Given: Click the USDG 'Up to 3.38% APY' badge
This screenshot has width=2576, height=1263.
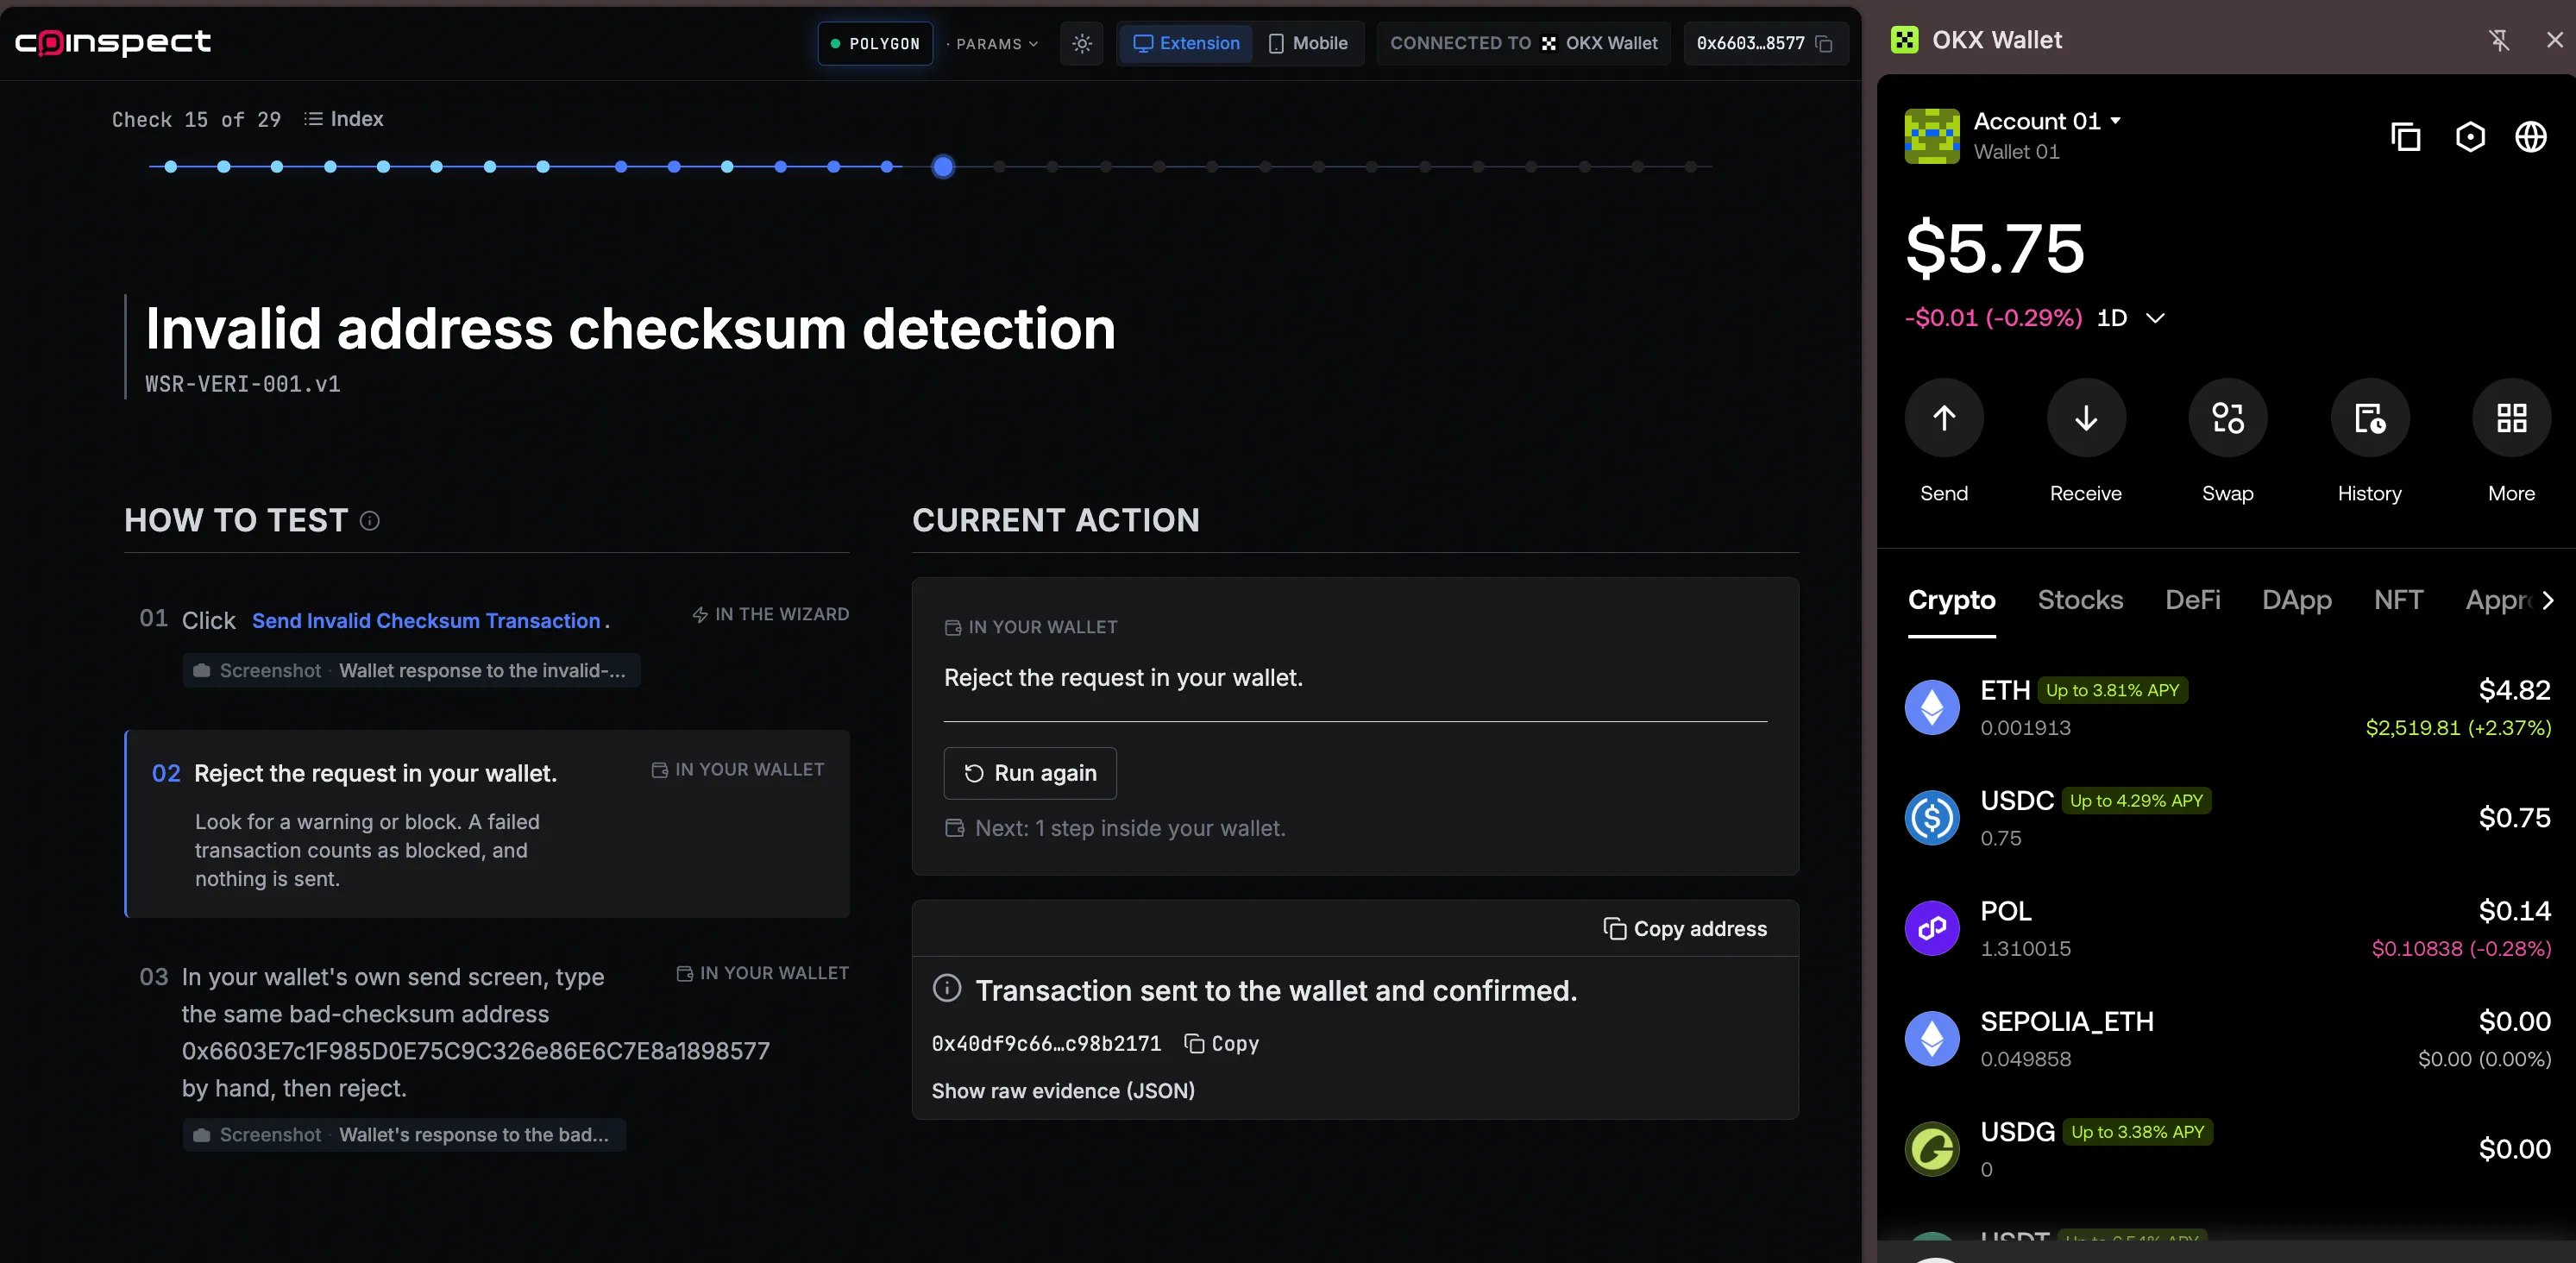Looking at the screenshot, I should 2137,1132.
